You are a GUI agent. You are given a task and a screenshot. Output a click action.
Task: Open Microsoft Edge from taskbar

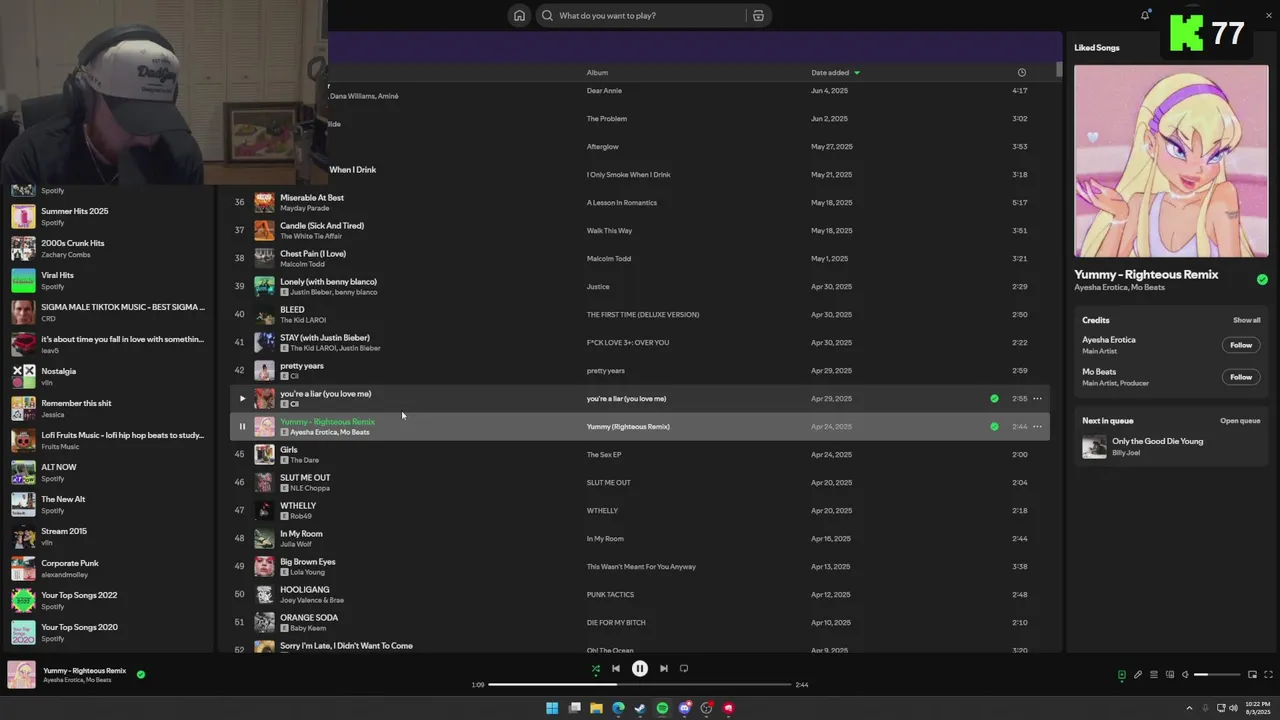[618, 708]
